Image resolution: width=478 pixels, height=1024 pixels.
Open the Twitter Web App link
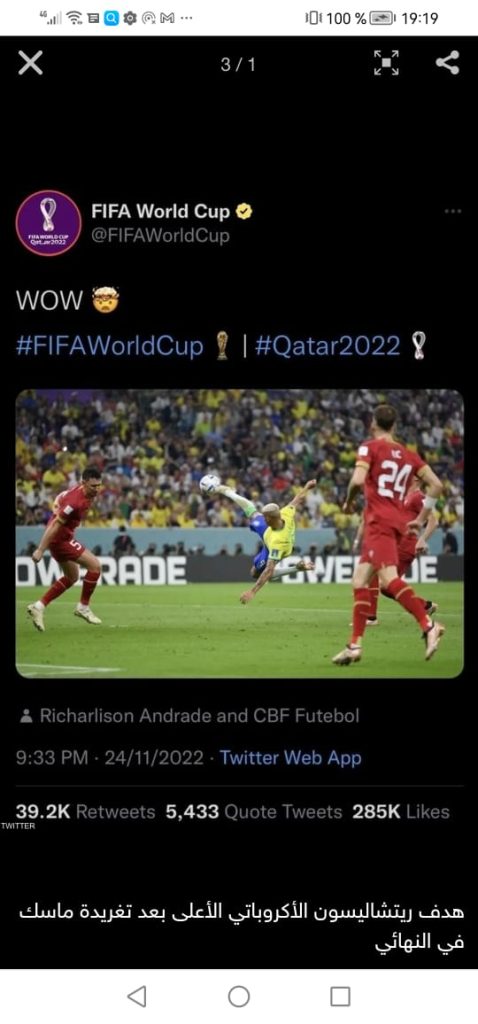(291, 758)
